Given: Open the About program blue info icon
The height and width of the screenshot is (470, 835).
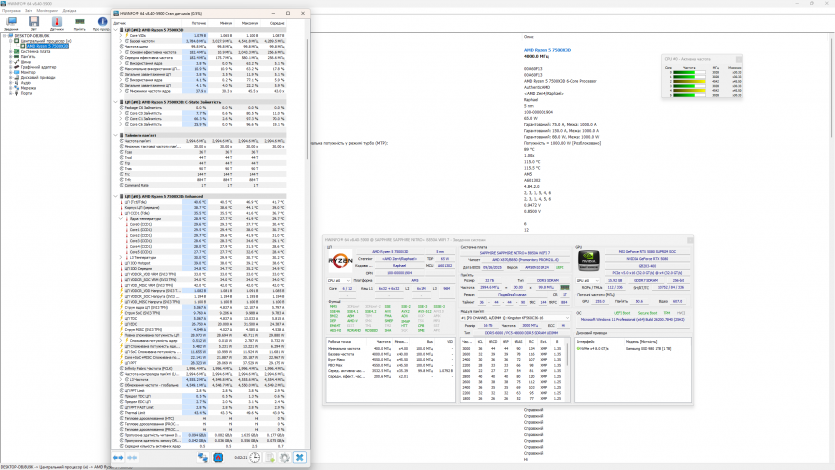Looking at the screenshot, I should (x=103, y=22).
